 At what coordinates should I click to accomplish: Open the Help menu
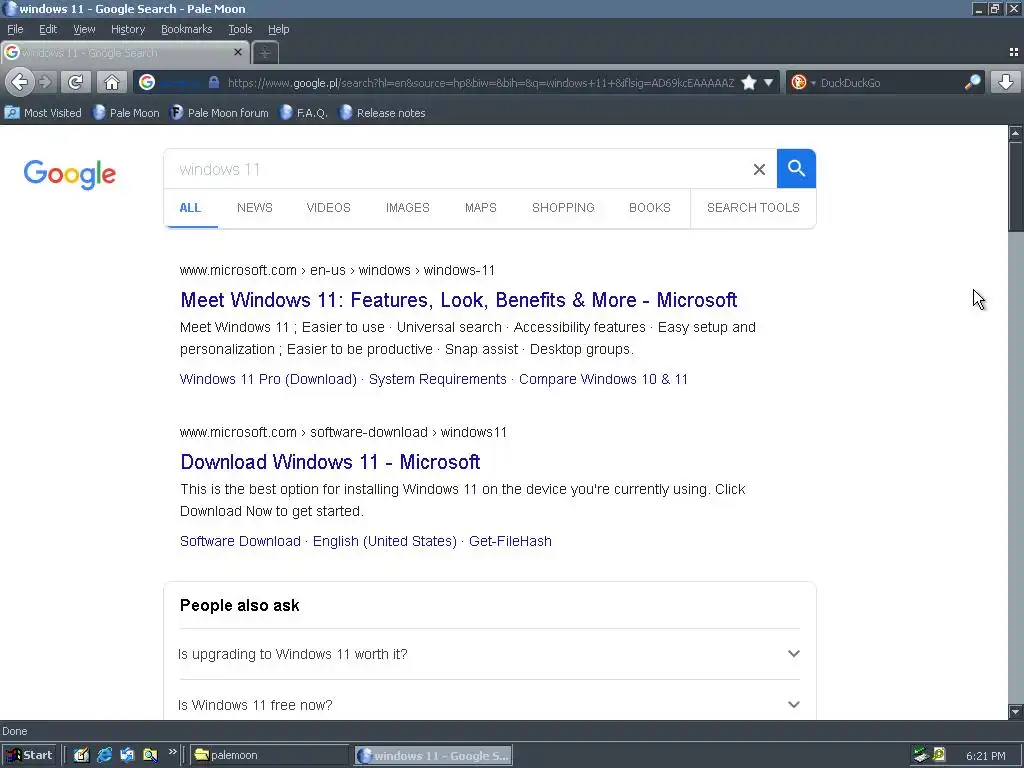[x=279, y=29]
